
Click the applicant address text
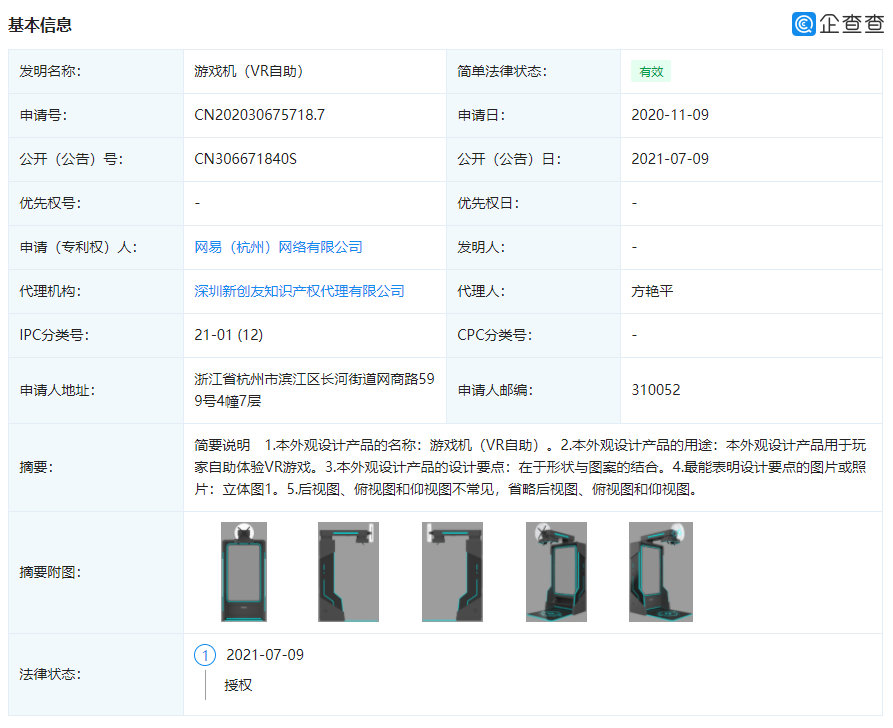tap(314, 390)
